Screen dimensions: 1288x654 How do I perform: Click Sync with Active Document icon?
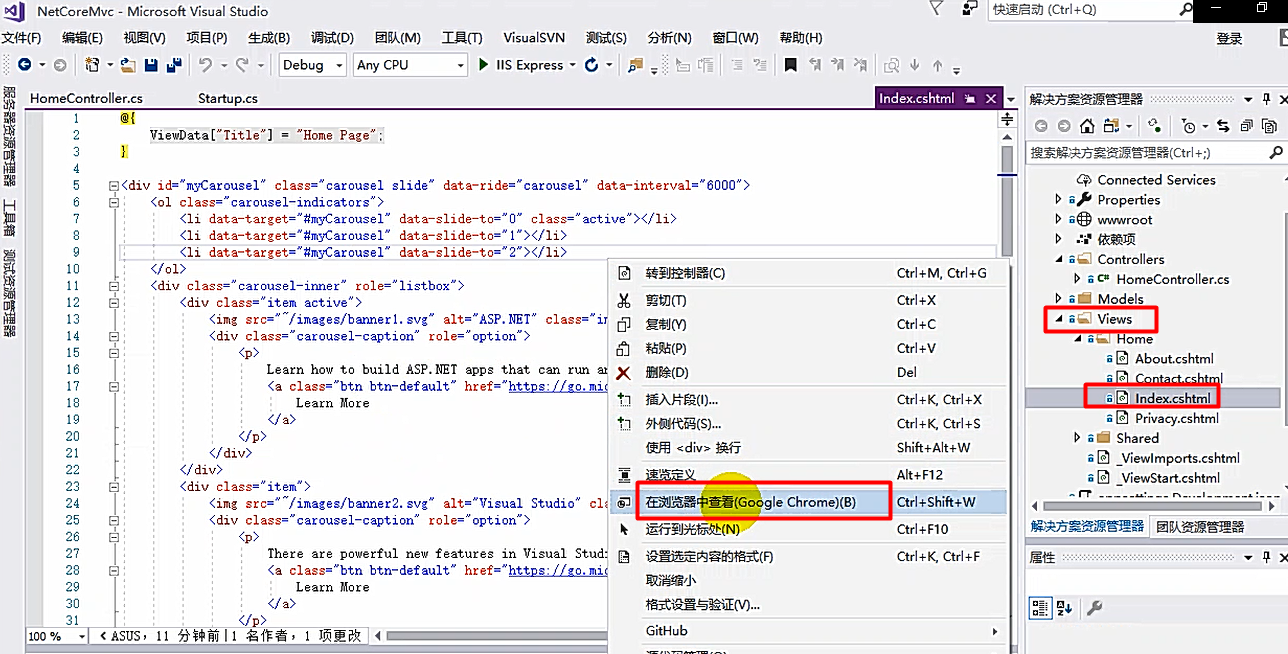pyautogui.click(x=1223, y=126)
